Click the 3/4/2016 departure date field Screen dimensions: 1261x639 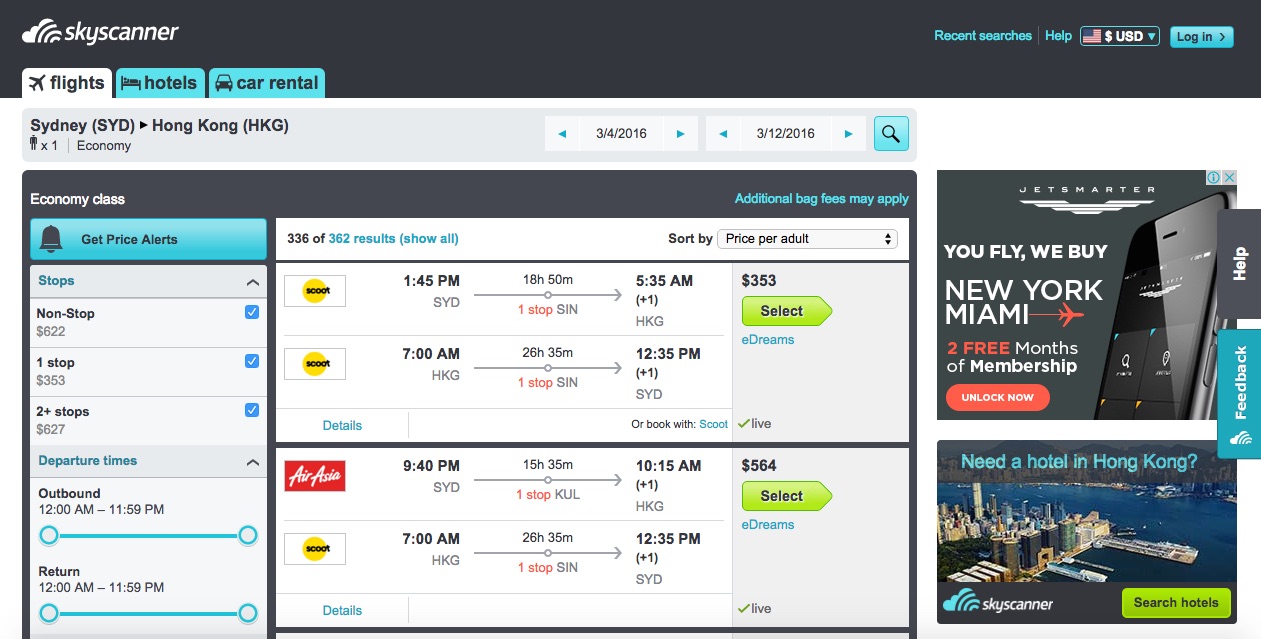coord(621,134)
